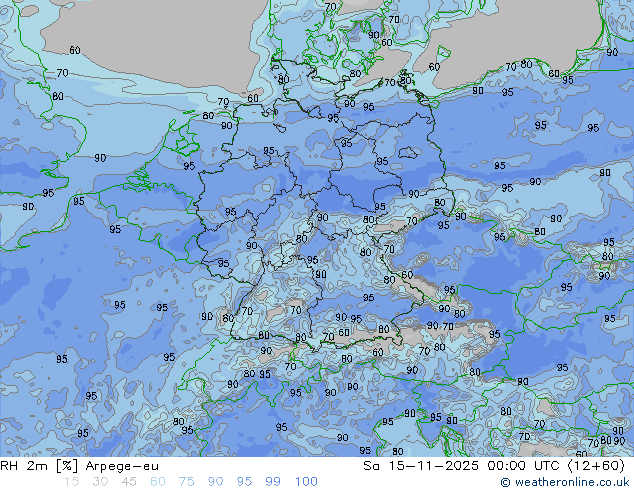Select legend value 75 in colour scale
The image size is (634, 490).
coord(186,482)
